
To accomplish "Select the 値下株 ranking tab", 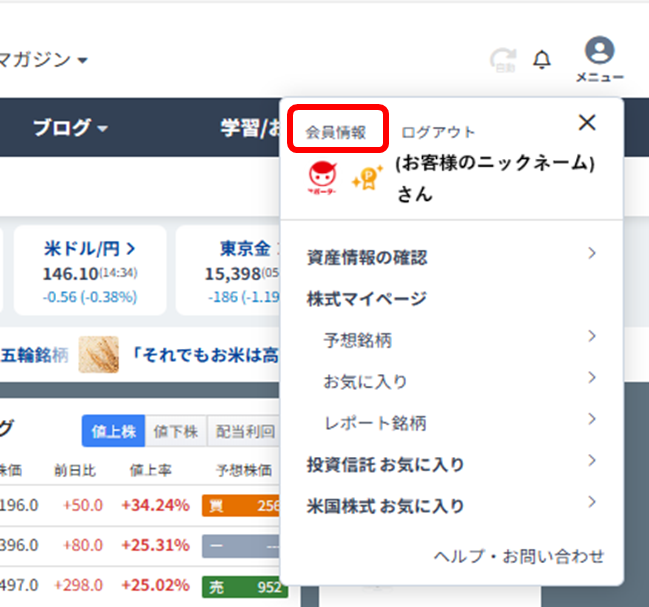I will (x=176, y=431).
